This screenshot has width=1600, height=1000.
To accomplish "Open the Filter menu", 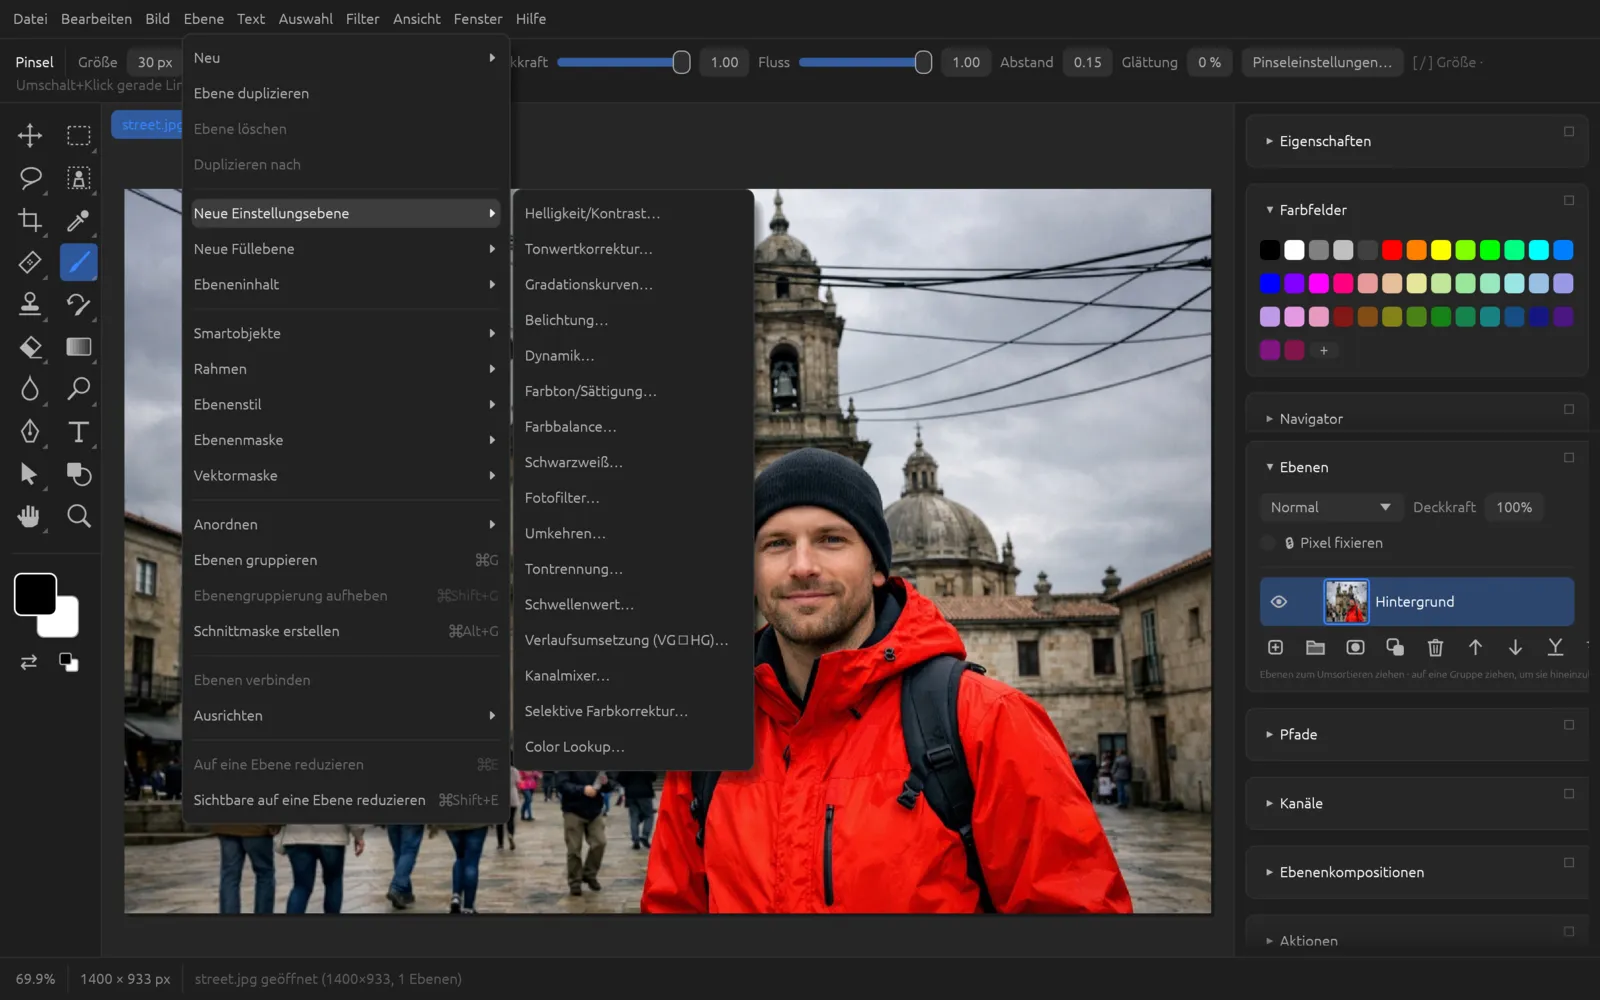I will [362, 19].
